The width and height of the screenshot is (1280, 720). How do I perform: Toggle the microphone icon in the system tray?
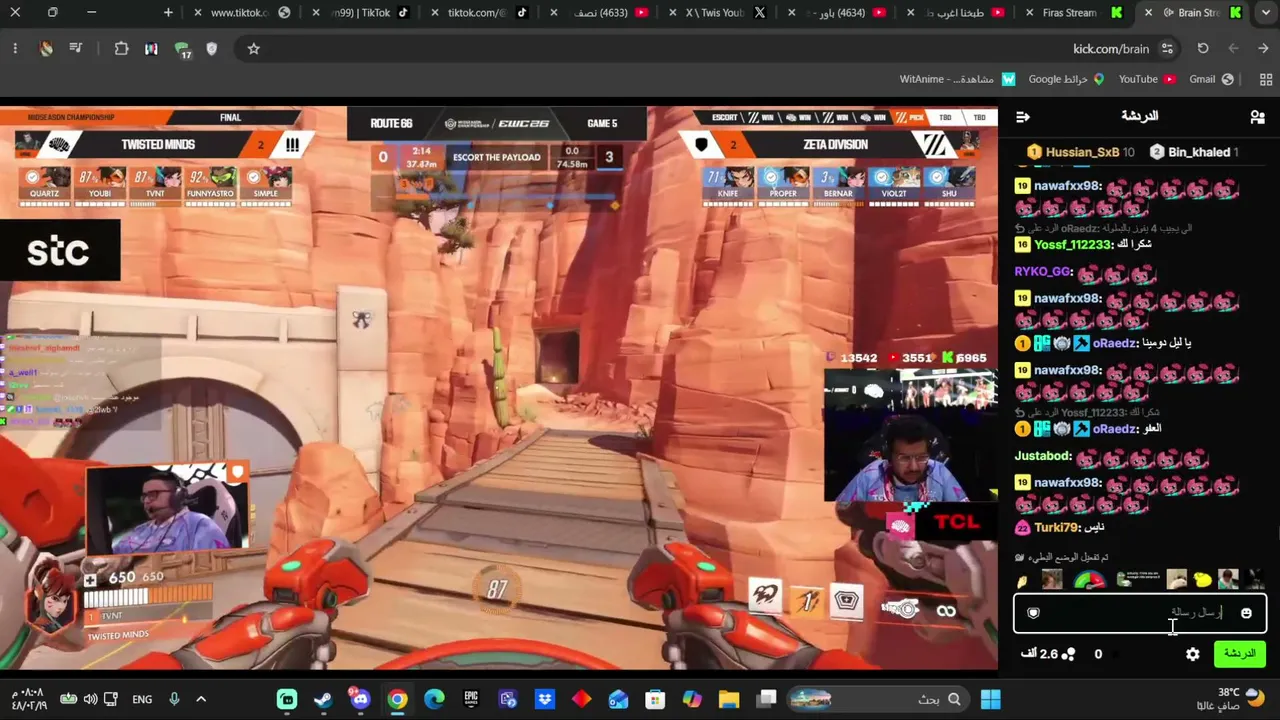point(174,699)
